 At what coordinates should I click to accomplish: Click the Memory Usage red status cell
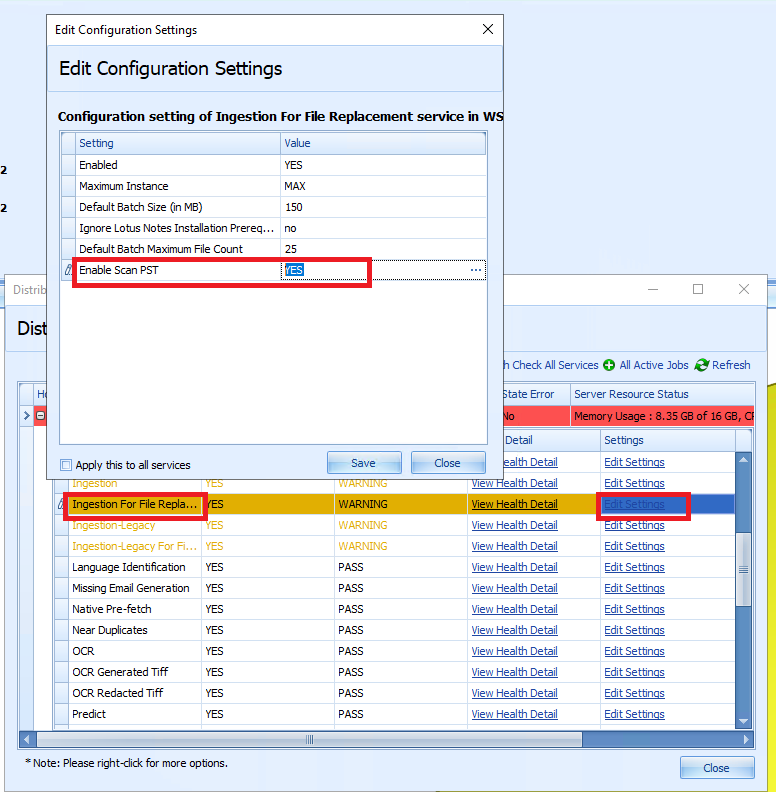tap(662, 416)
